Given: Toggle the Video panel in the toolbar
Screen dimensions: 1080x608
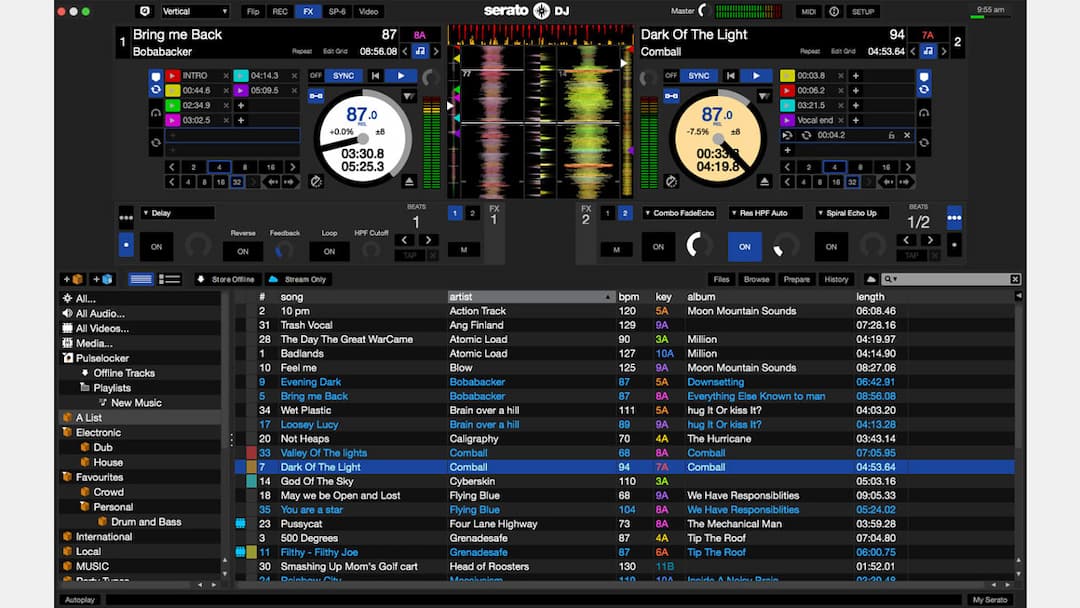Looking at the screenshot, I should coord(370,12).
